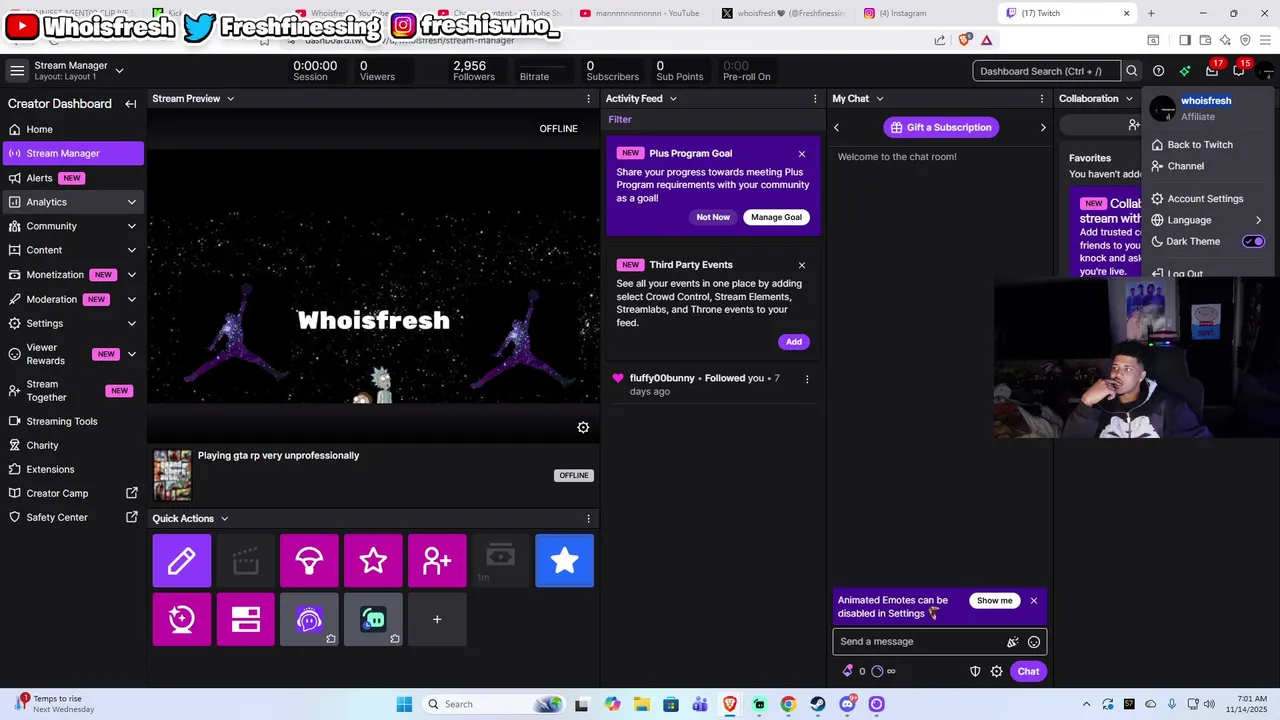This screenshot has width=1280, height=720.
Task: Open My Chat three-dot options menu
Action: [1042, 99]
